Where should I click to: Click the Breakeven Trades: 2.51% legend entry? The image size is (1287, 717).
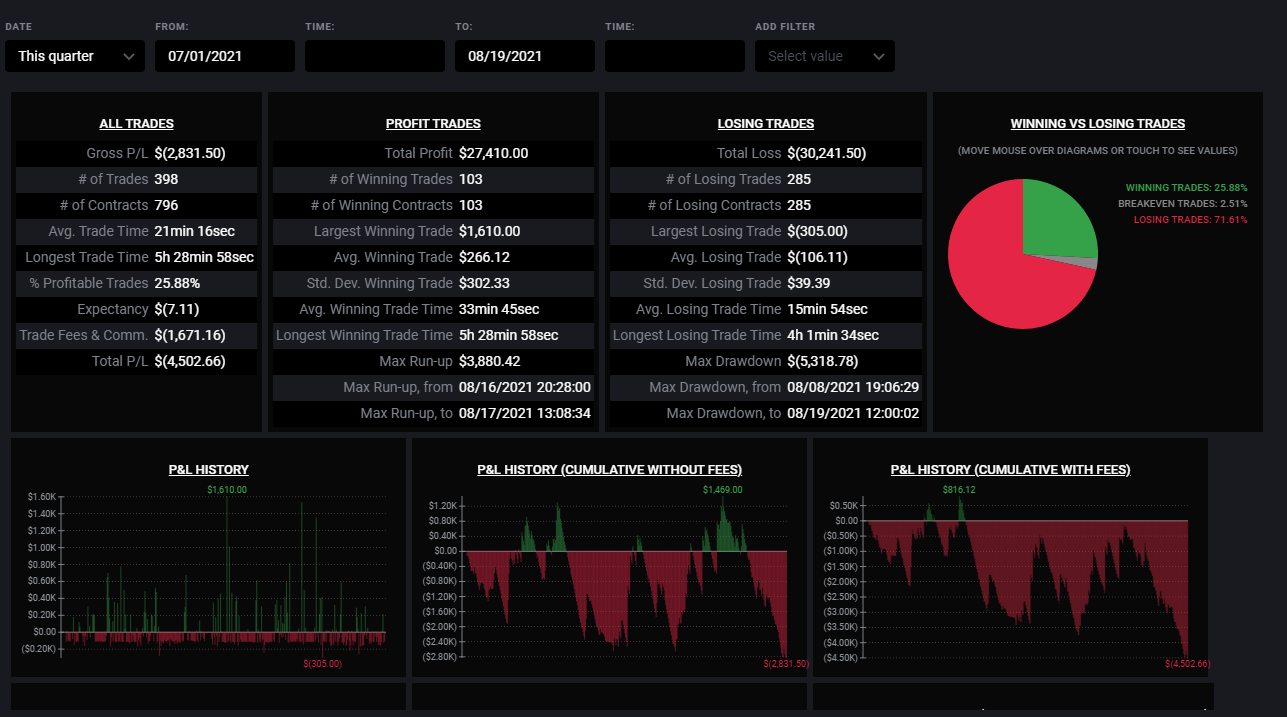(1182, 204)
